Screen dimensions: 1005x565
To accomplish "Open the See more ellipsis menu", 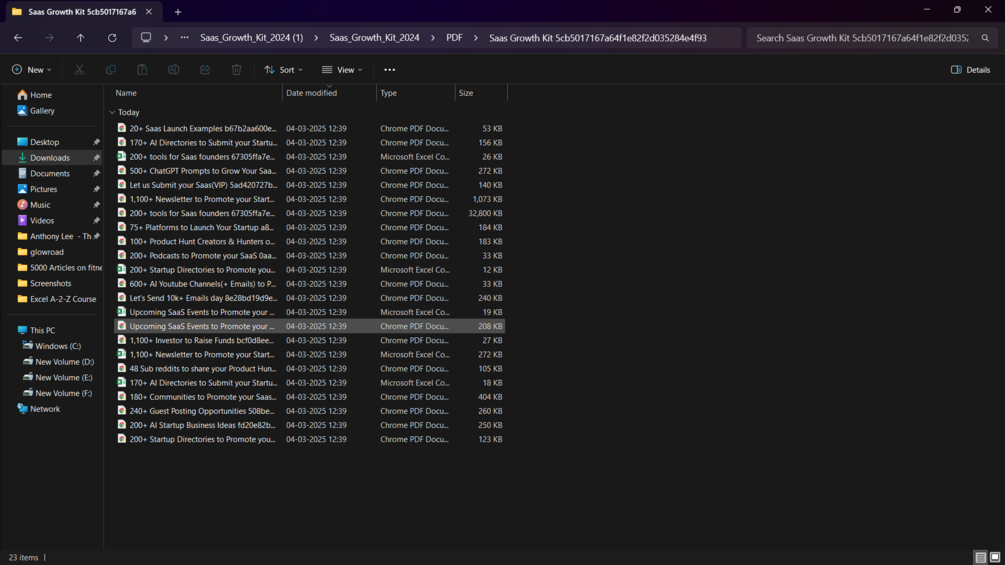I will tap(390, 70).
